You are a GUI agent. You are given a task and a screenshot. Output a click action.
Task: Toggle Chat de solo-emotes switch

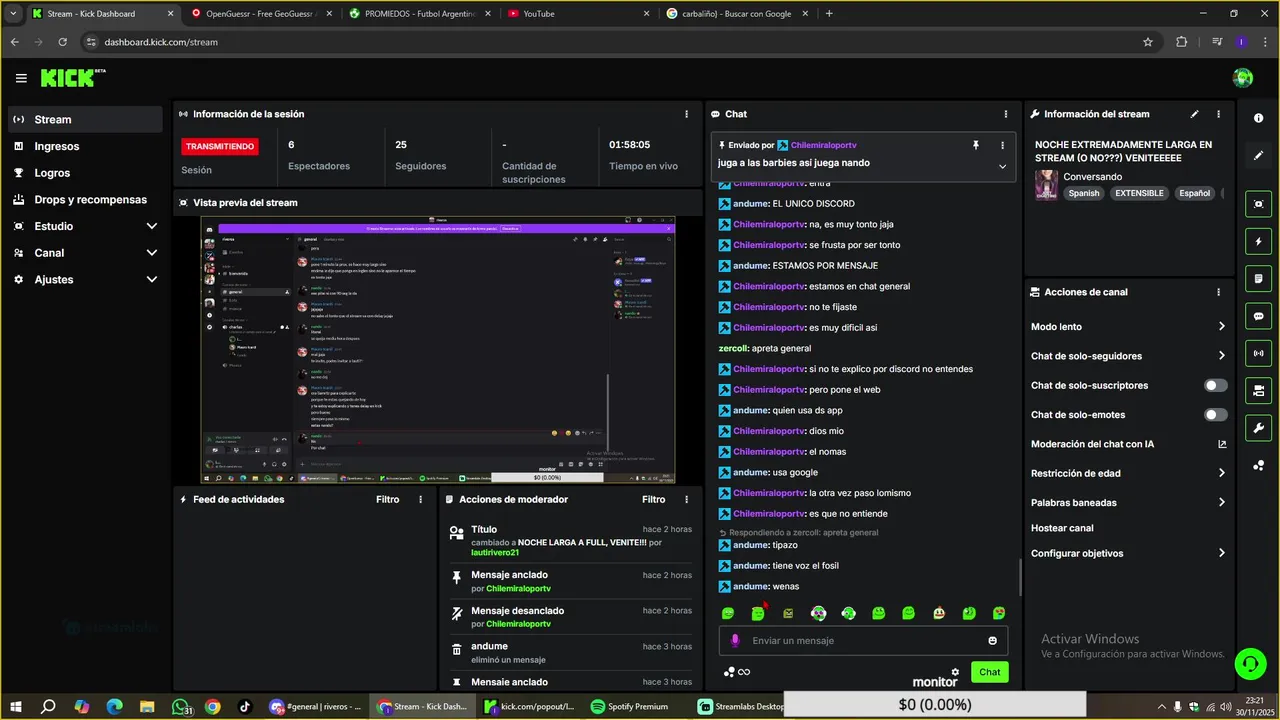pyautogui.click(x=1216, y=415)
